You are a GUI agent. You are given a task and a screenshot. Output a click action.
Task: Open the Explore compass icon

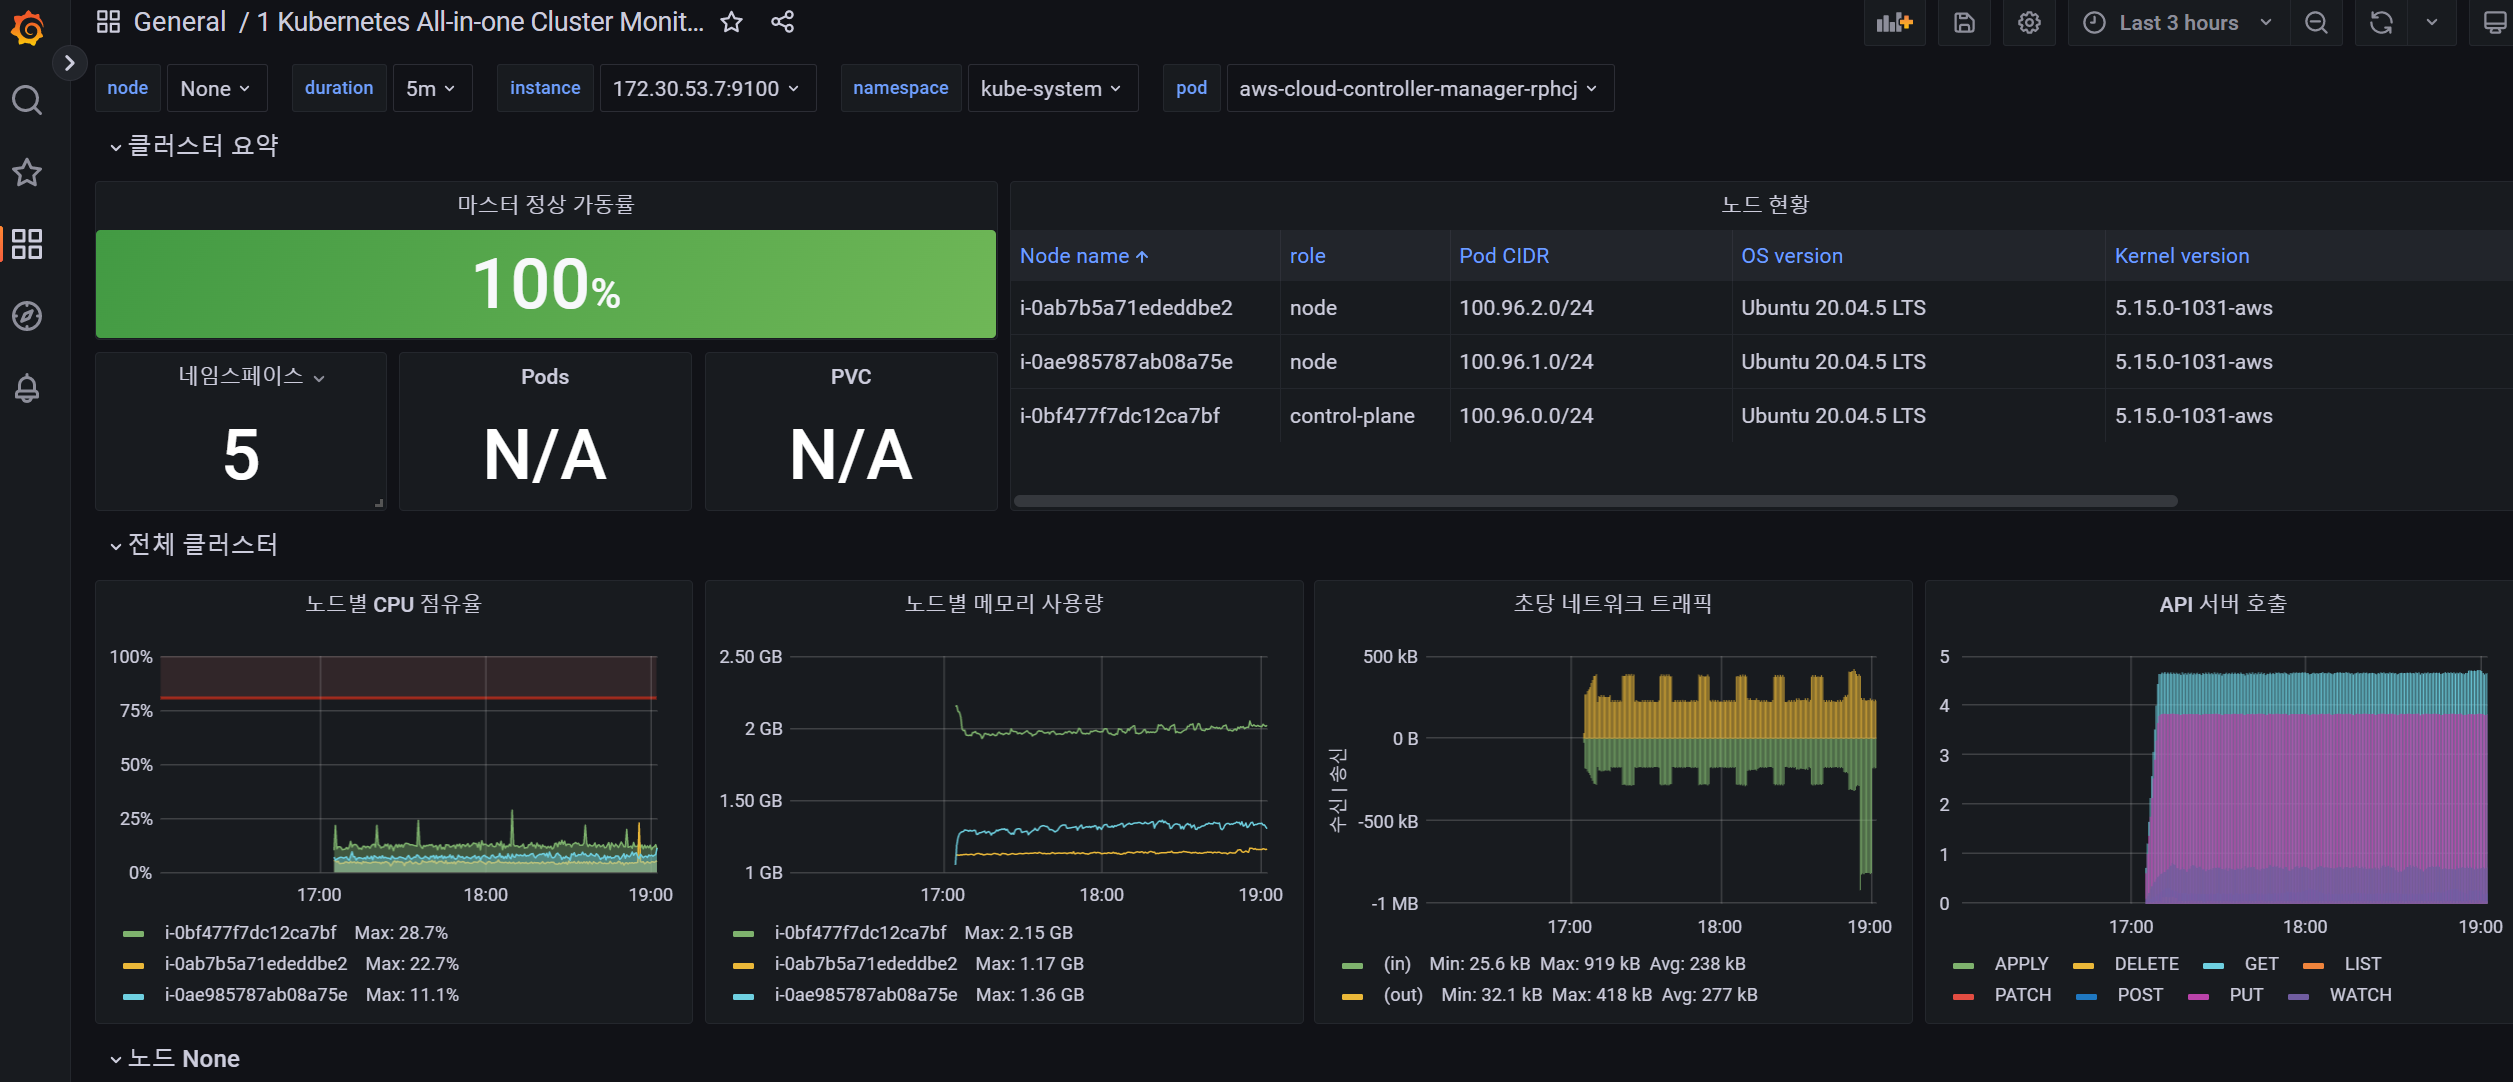point(27,316)
